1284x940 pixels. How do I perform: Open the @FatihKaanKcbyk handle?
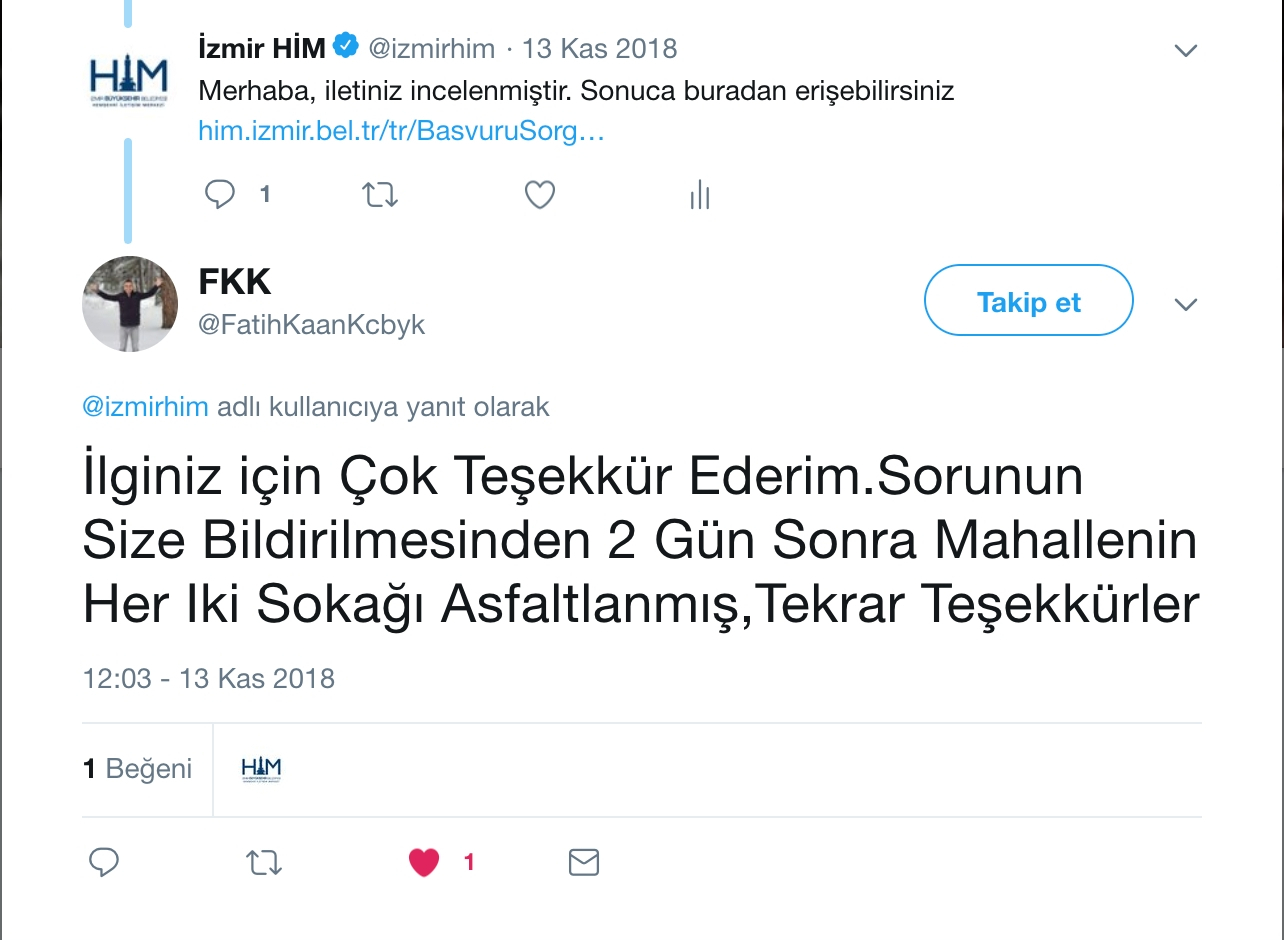tap(312, 325)
